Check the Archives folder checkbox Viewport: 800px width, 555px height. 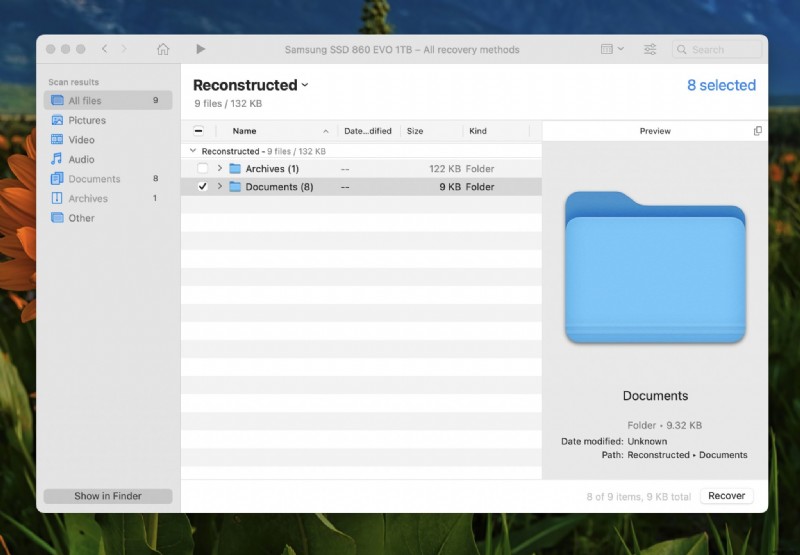click(x=202, y=169)
